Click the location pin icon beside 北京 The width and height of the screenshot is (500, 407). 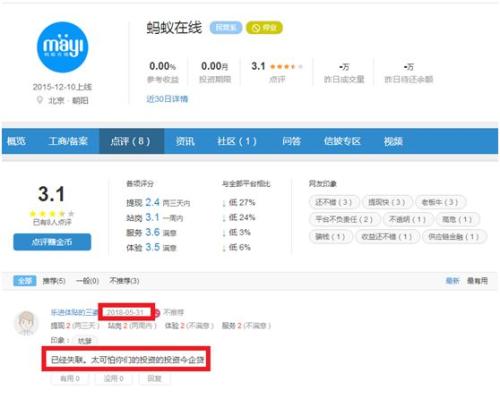click(40, 100)
